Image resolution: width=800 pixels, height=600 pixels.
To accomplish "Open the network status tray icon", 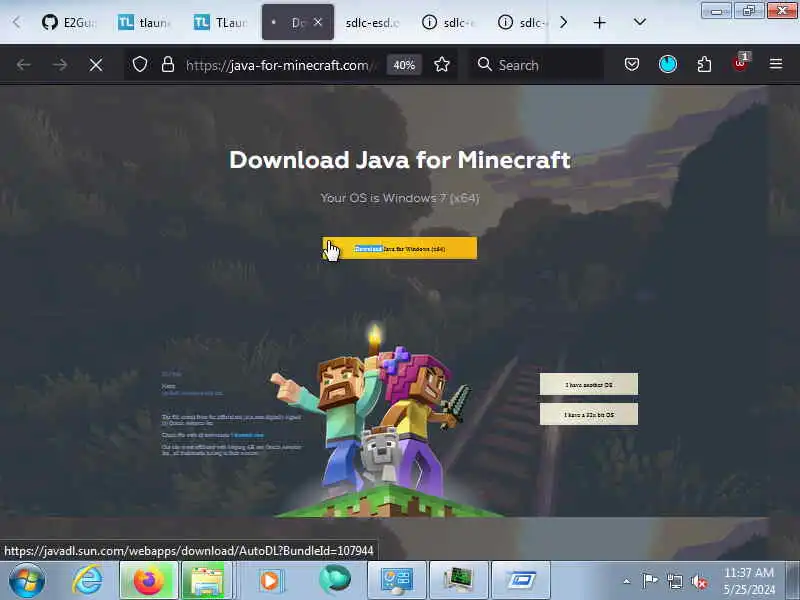I will pos(675,581).
